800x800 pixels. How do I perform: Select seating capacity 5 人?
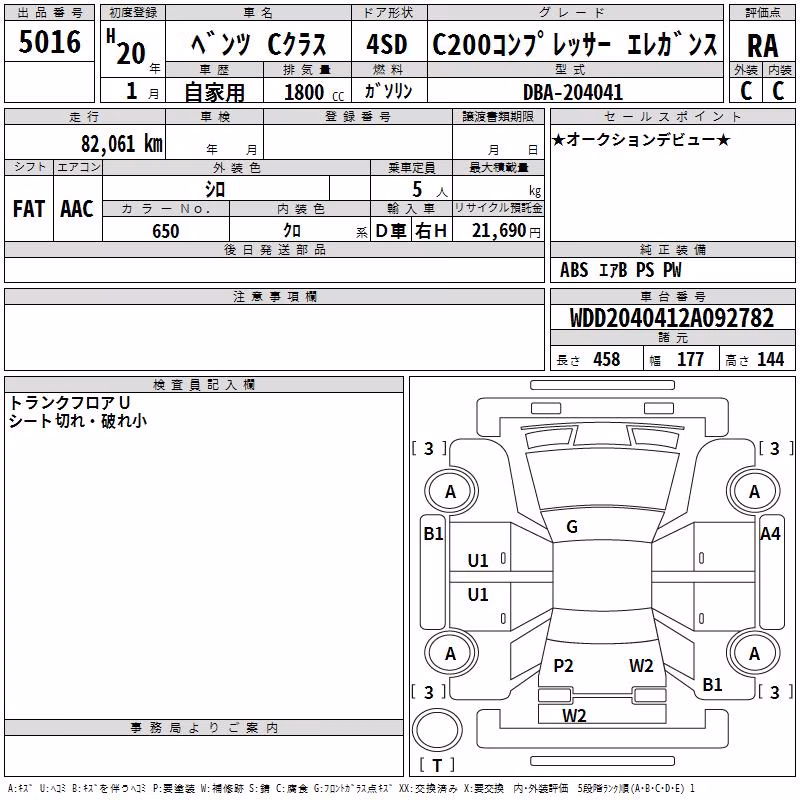point(430,190)
